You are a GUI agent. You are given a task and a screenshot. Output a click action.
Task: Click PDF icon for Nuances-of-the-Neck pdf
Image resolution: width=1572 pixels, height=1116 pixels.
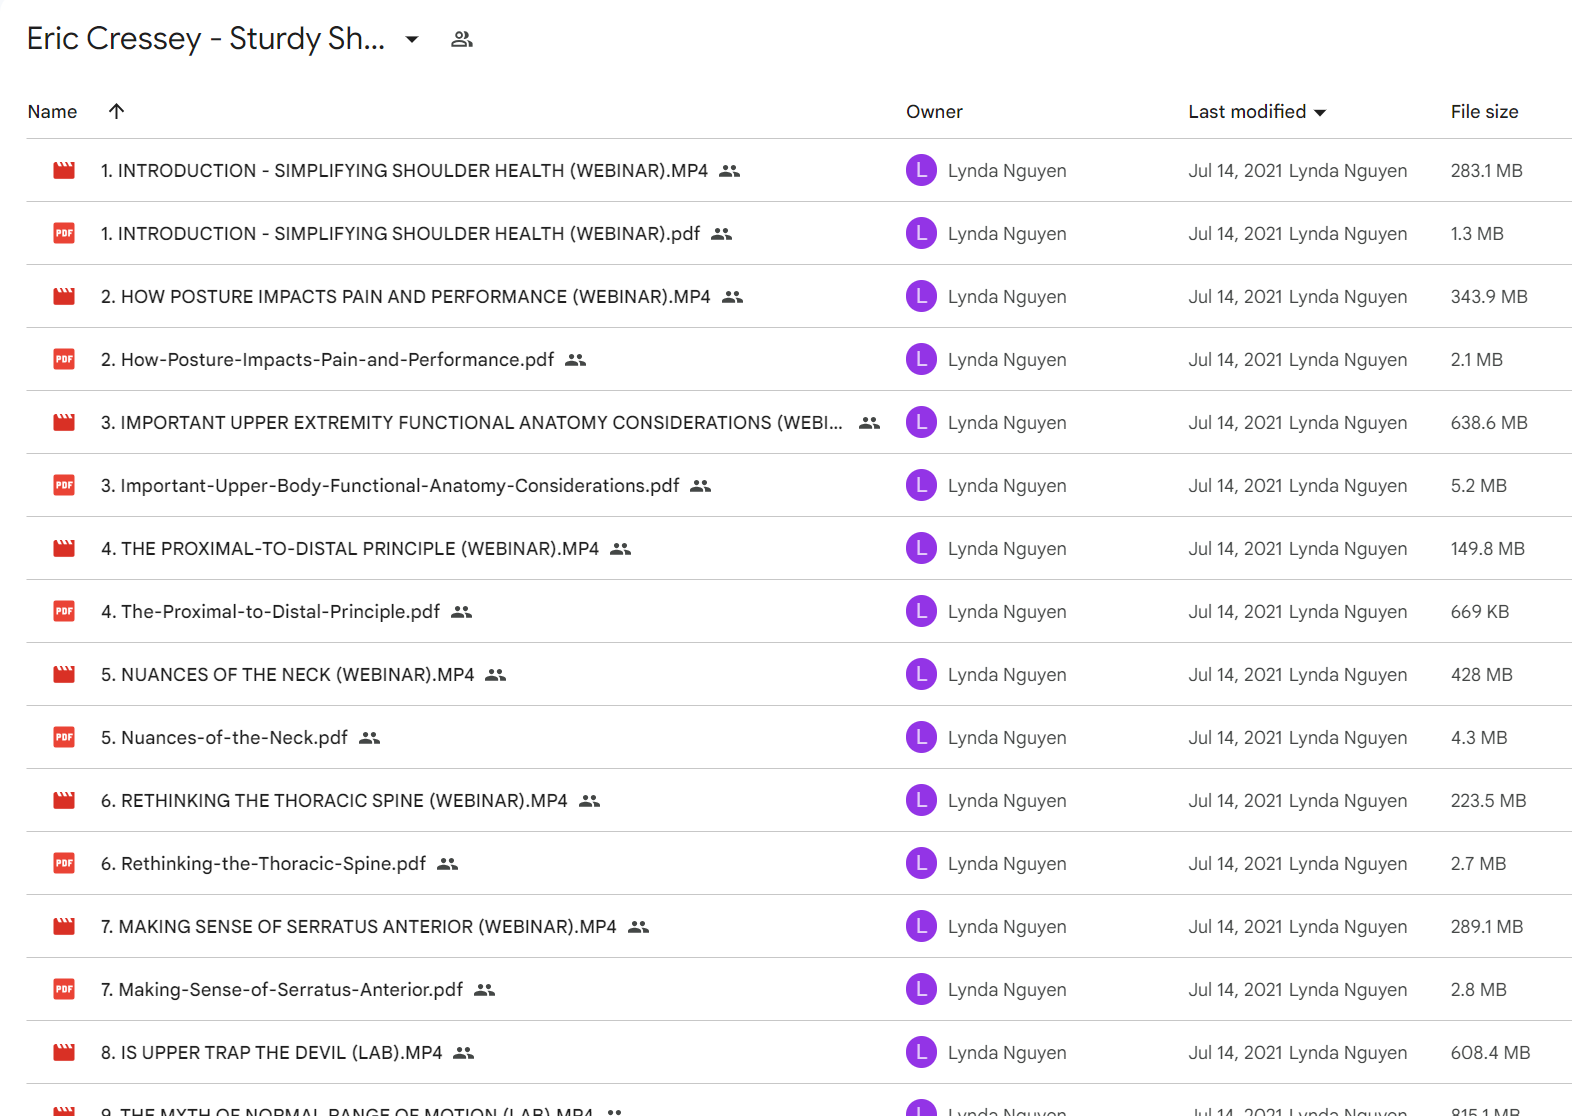64,738
